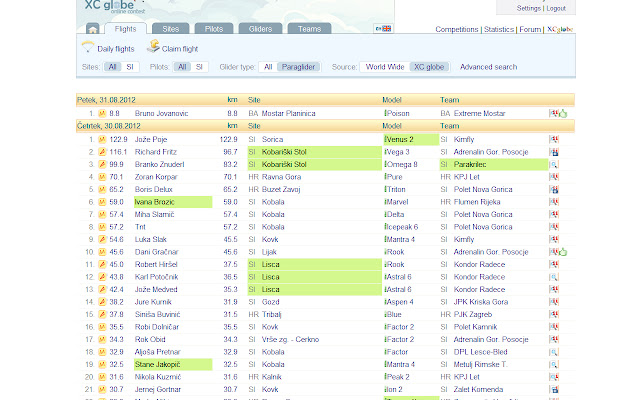The height and width of the screenshot is (400, 640).
Task: Click map icon in Tnt row
Action: point(554,227)
